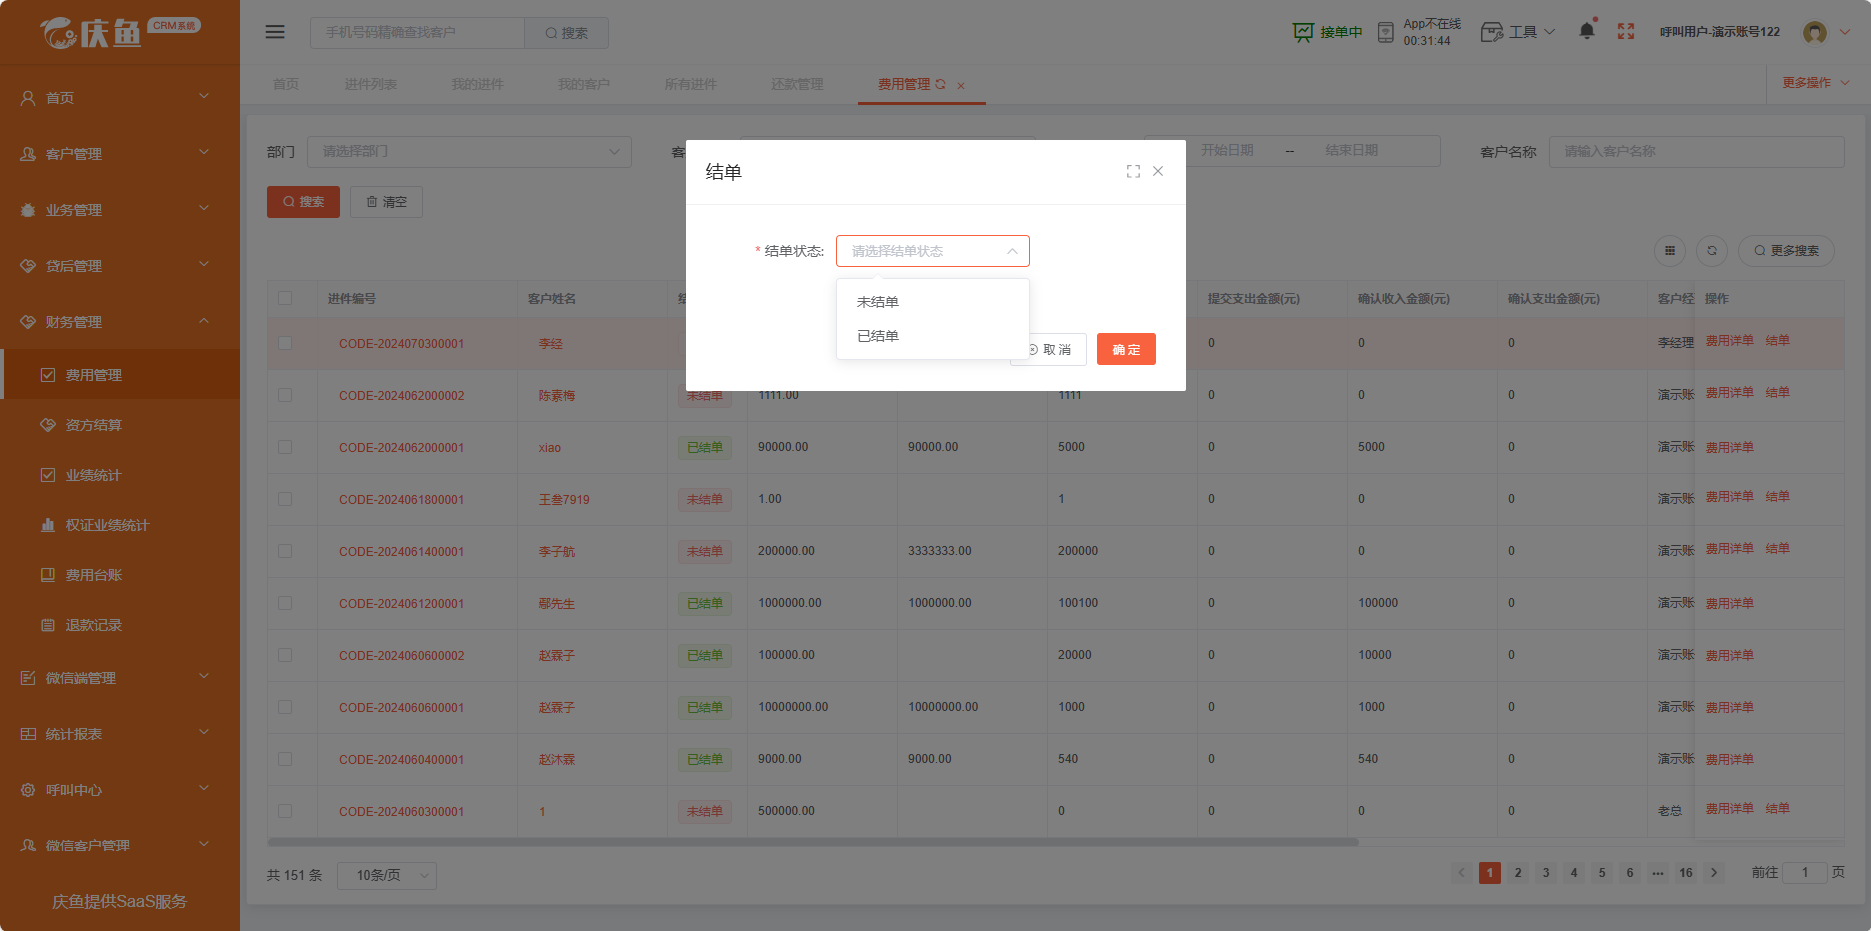The height and width of the screenshot is (931, 1871).
Task: Switch to 还款管理 tab
Action: (x=797, y=84)
